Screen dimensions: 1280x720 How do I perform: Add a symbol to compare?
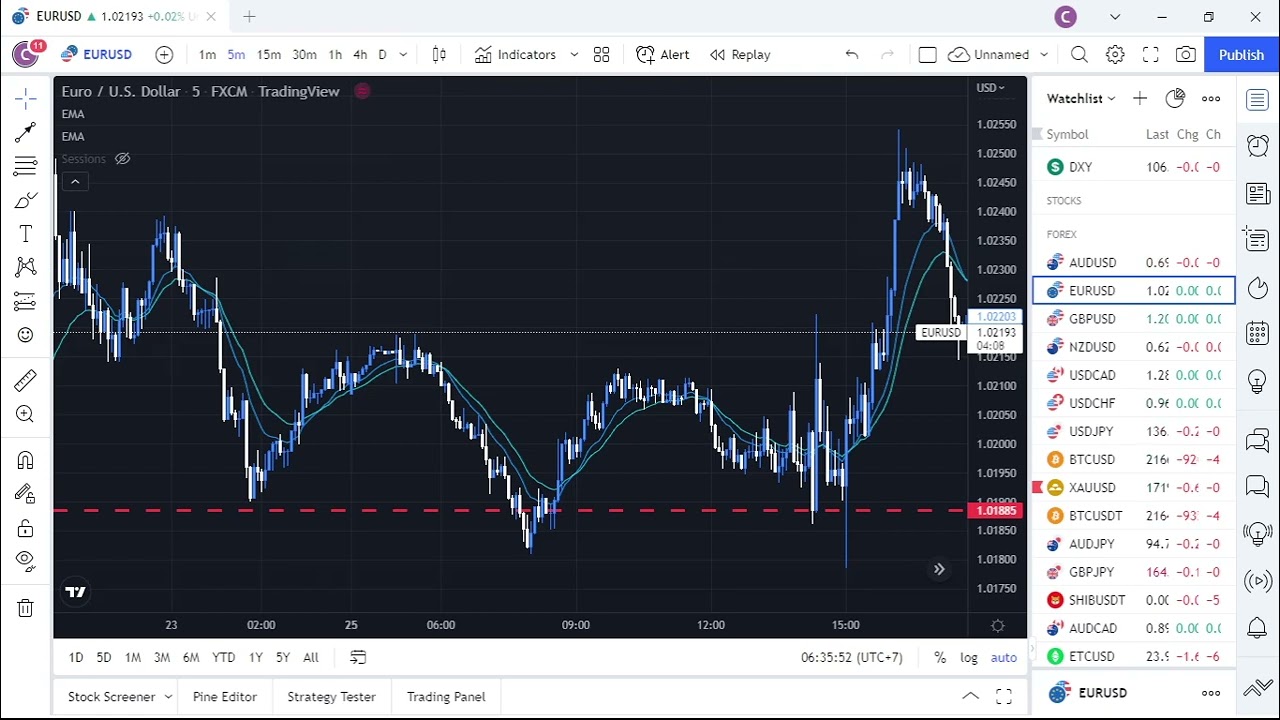point(164,55)
